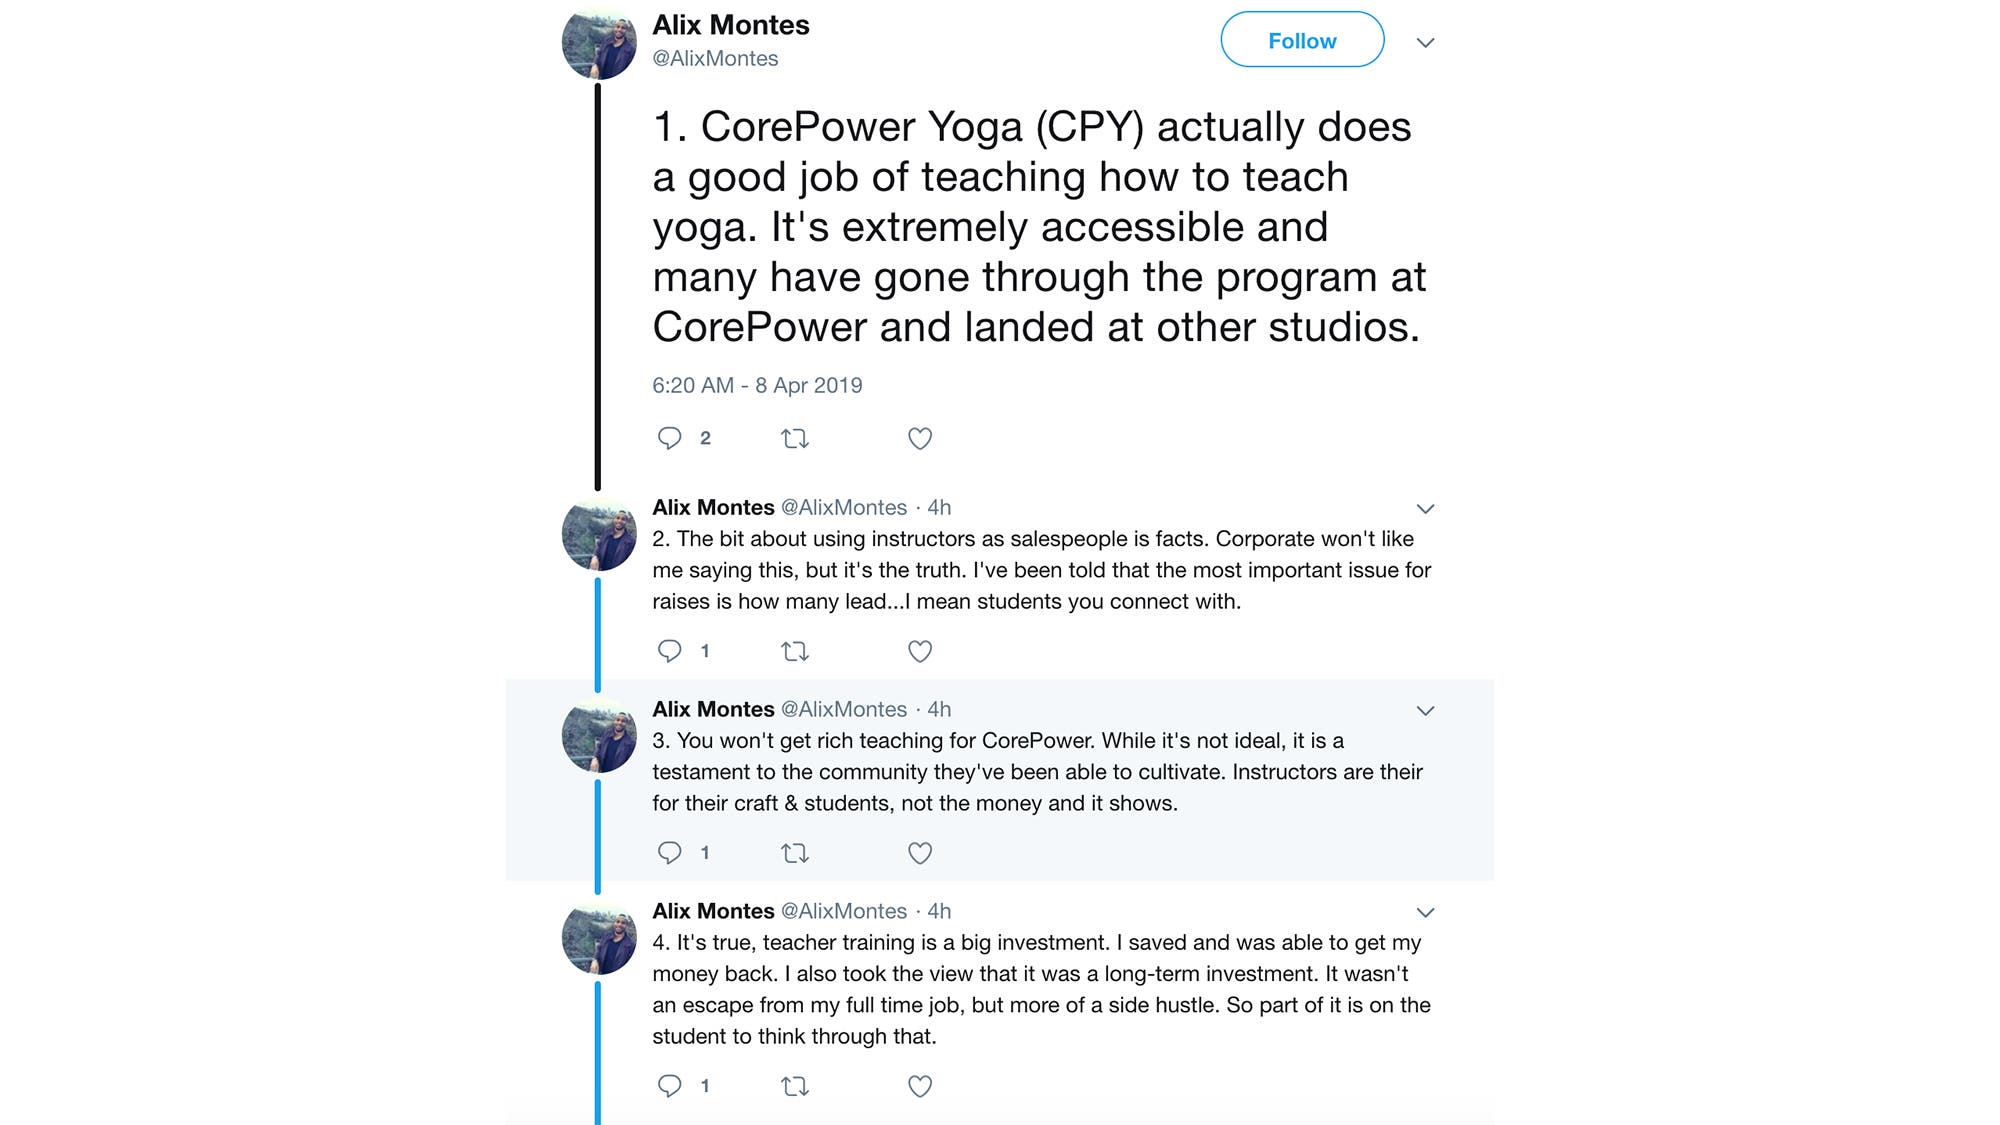Image resolution: width=2000 pixels, height=1125 pixels.
Task: Open the main tweet's more options chevron
Action: coord(1426,42)
